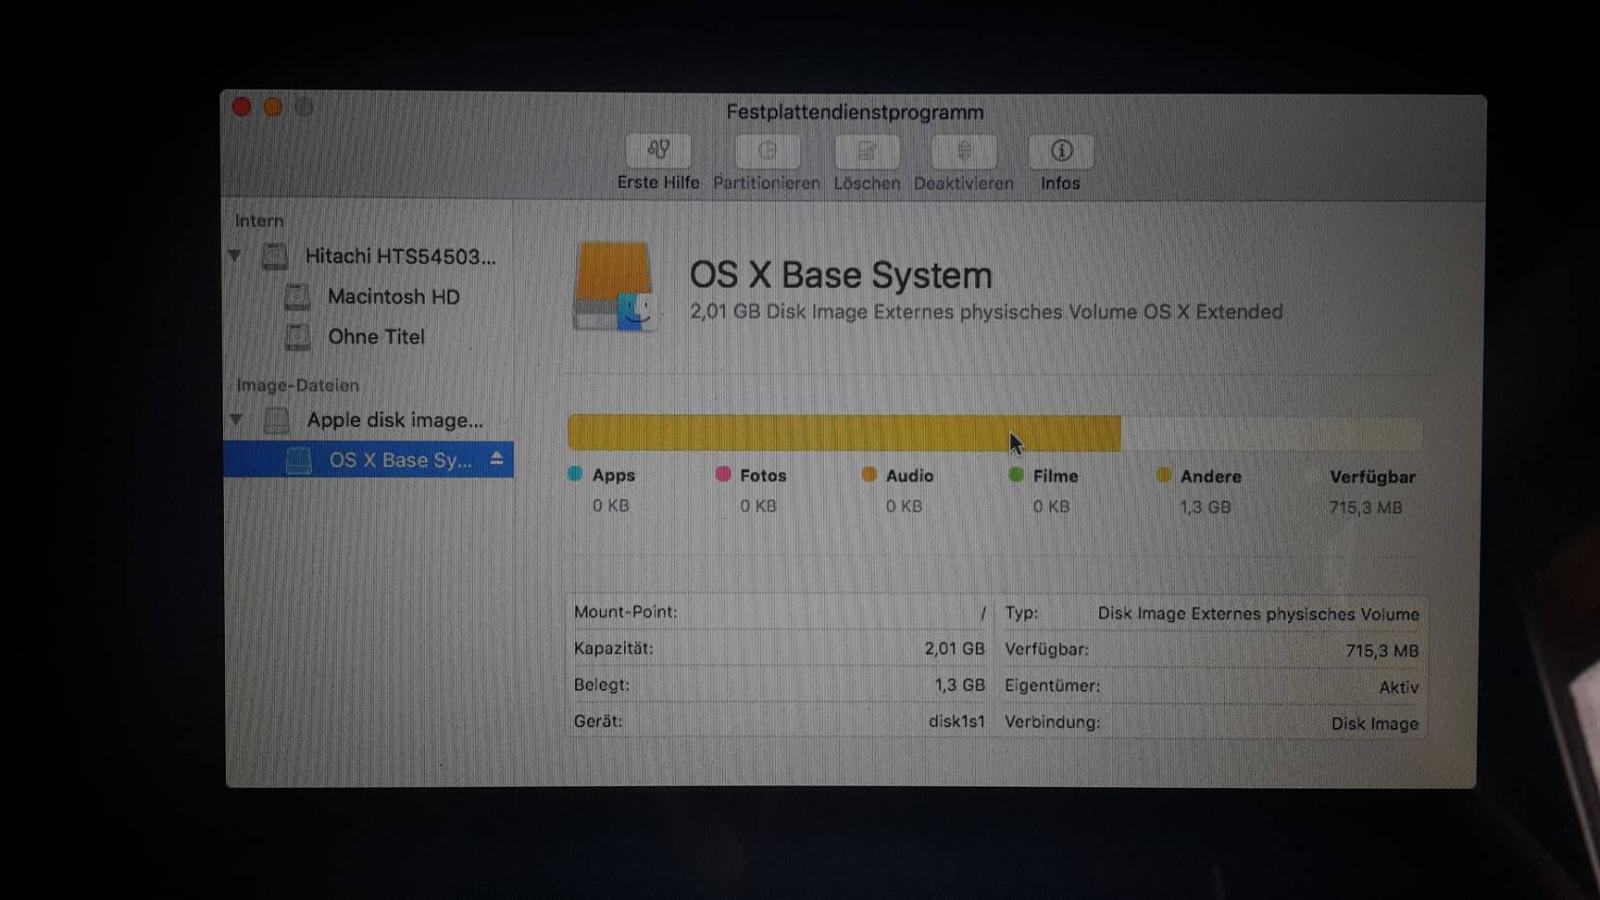Click the green Filme legend dot
Viewport: 1600px width, 900px height.
coord(1016,475)
